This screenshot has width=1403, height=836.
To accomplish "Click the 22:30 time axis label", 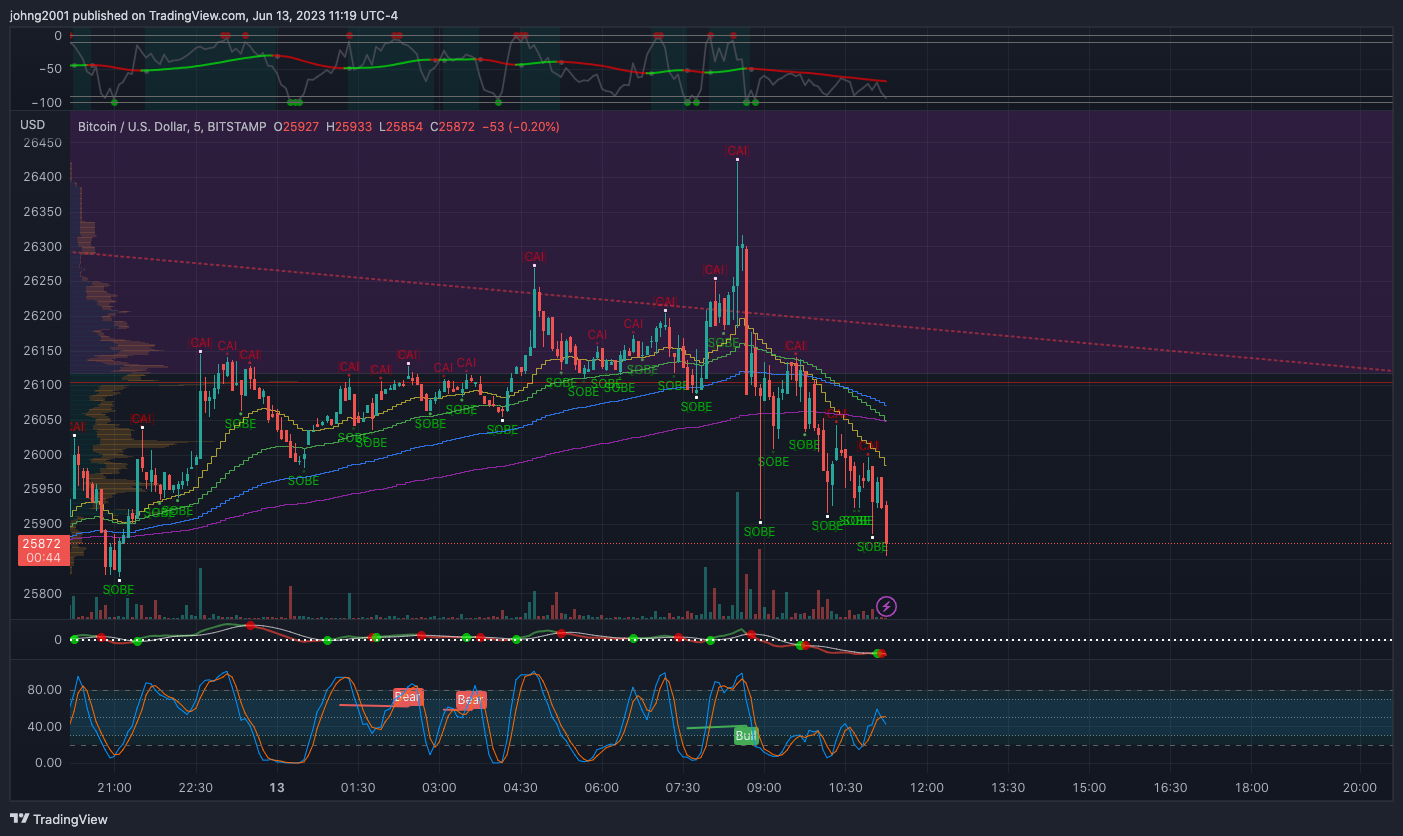I will tap(196, 788).
